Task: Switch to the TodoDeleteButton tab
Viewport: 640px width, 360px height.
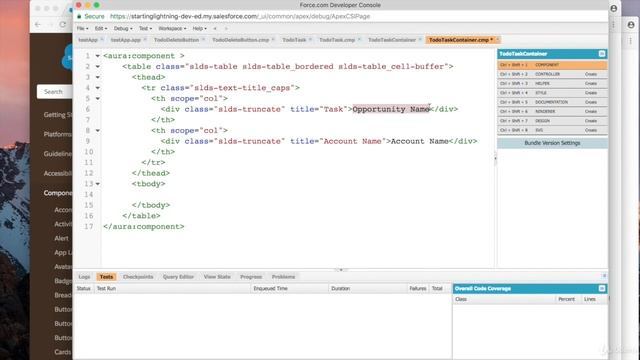Action: click(x=176, y=40)
